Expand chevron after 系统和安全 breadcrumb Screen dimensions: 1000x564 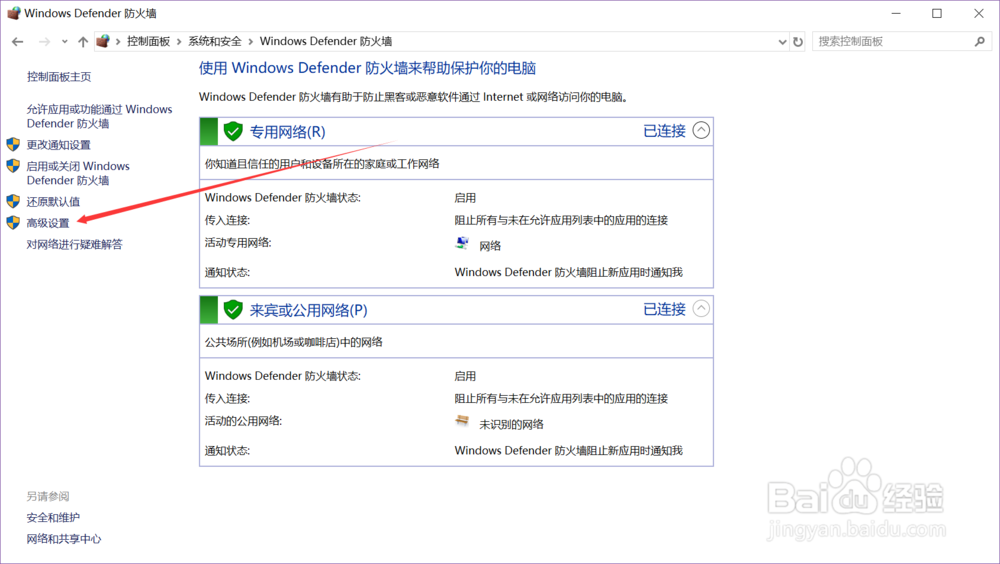click(x=251, y=41)
